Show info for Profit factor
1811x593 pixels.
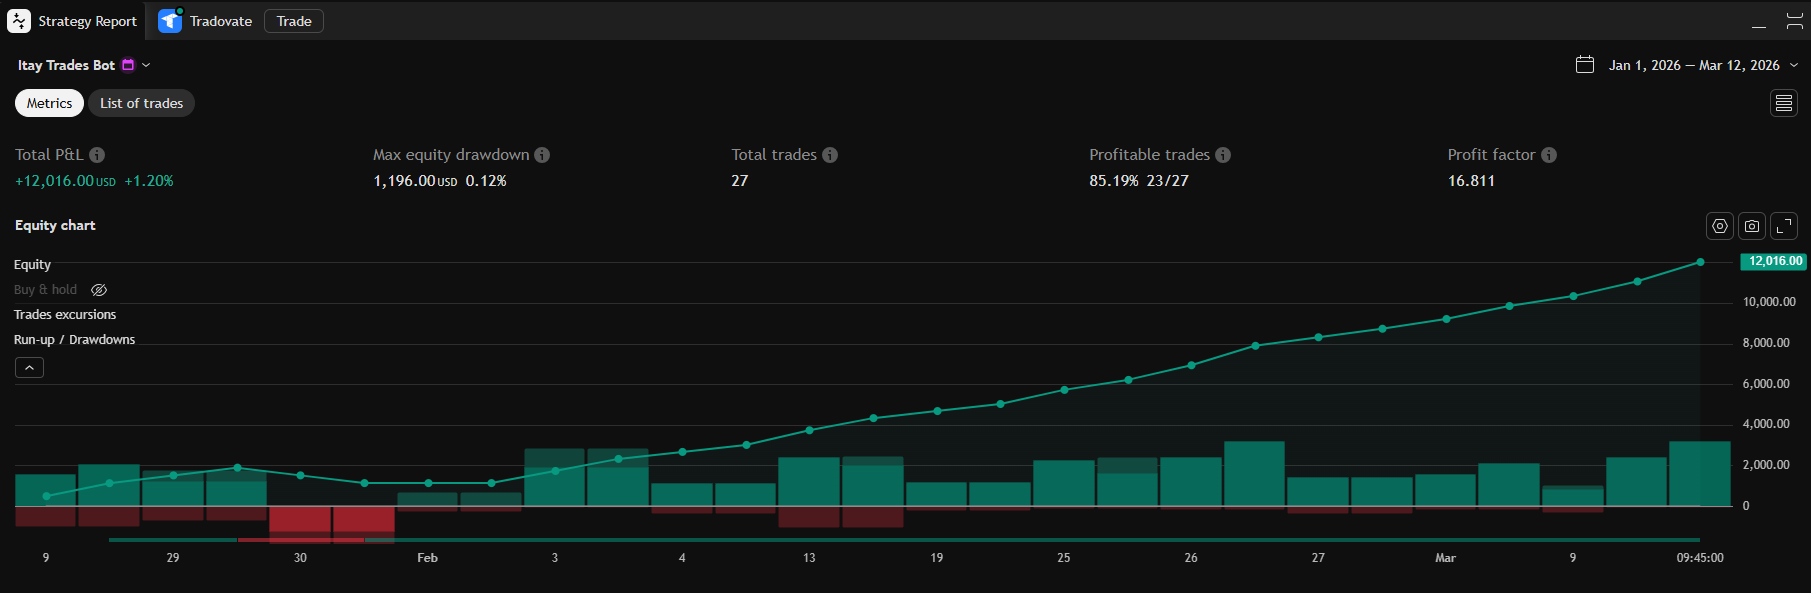(1549, 155)
